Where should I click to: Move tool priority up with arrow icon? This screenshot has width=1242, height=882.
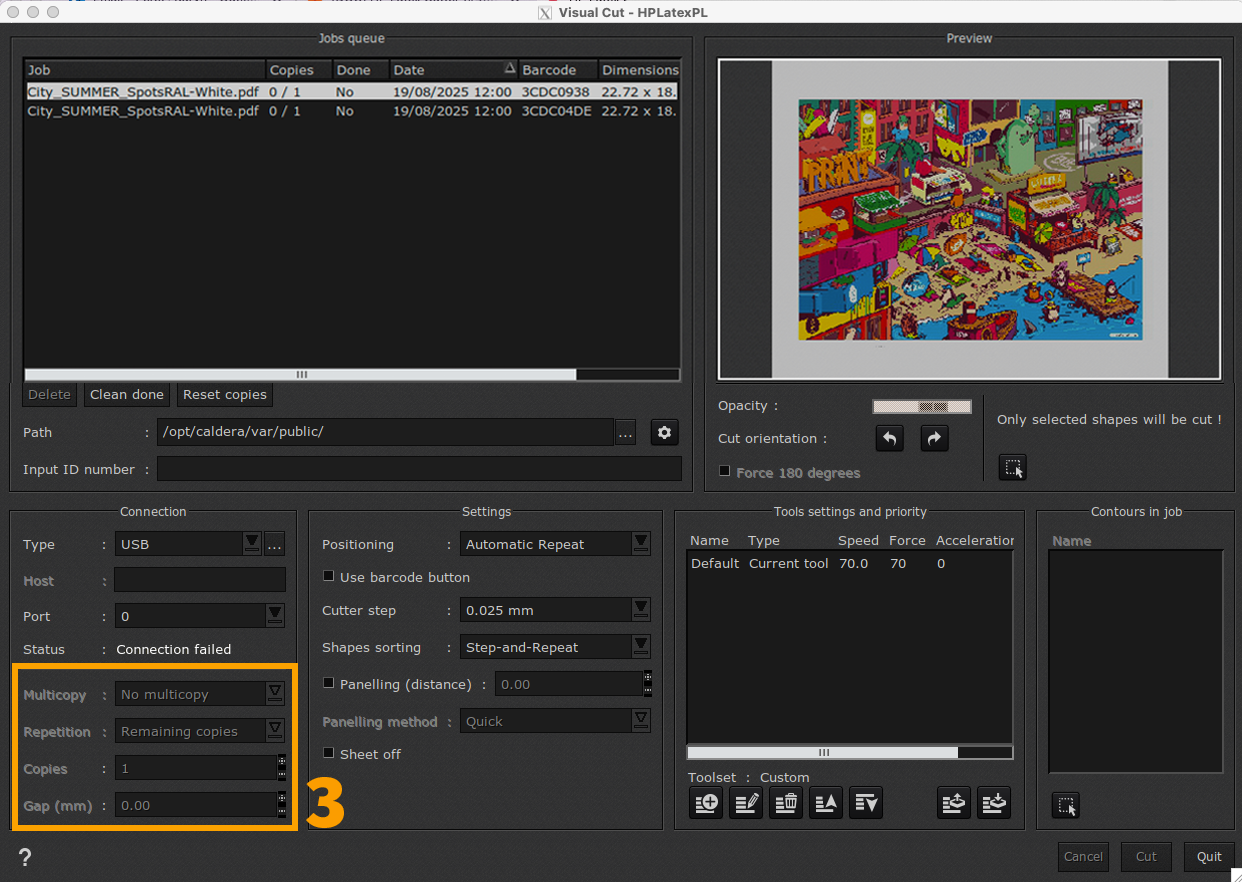tap(826, 803)
